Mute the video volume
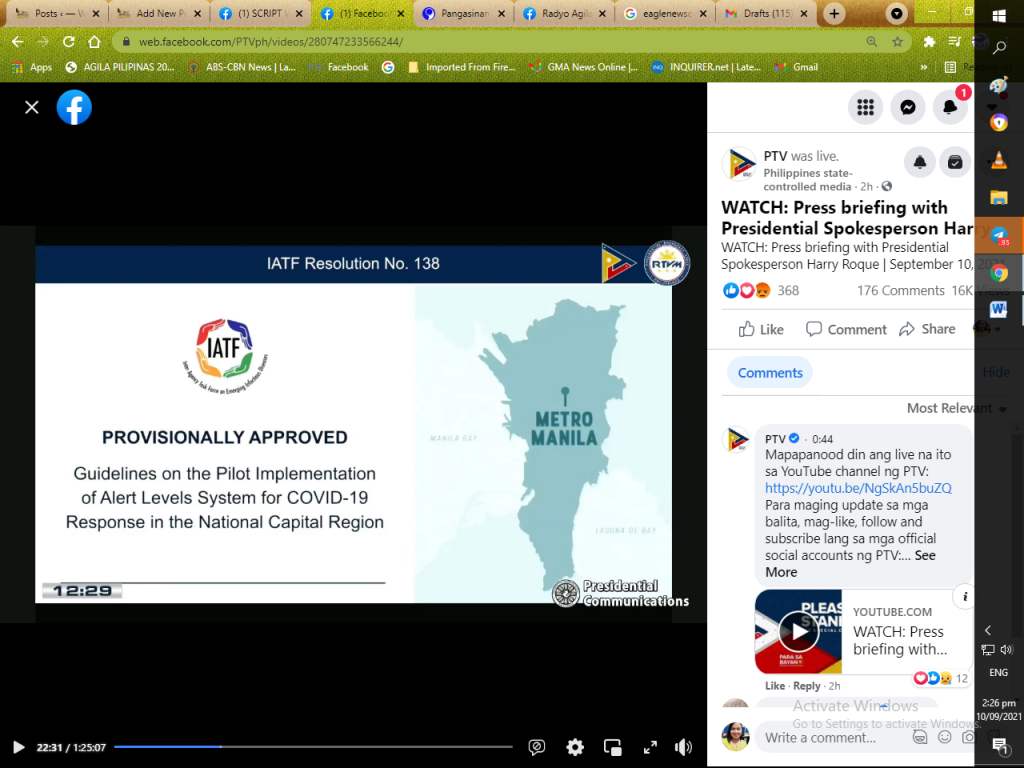Viewport: 1024px width, 768px height. point(684,747)
